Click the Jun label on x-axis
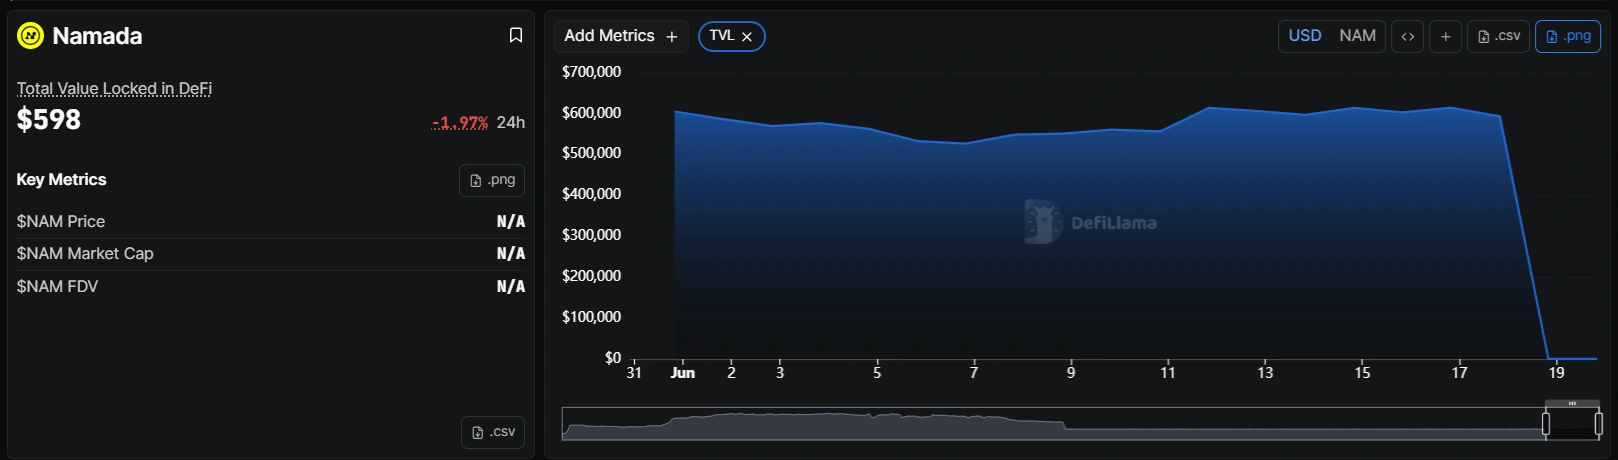1618x460 pixels. coord(683,373)
